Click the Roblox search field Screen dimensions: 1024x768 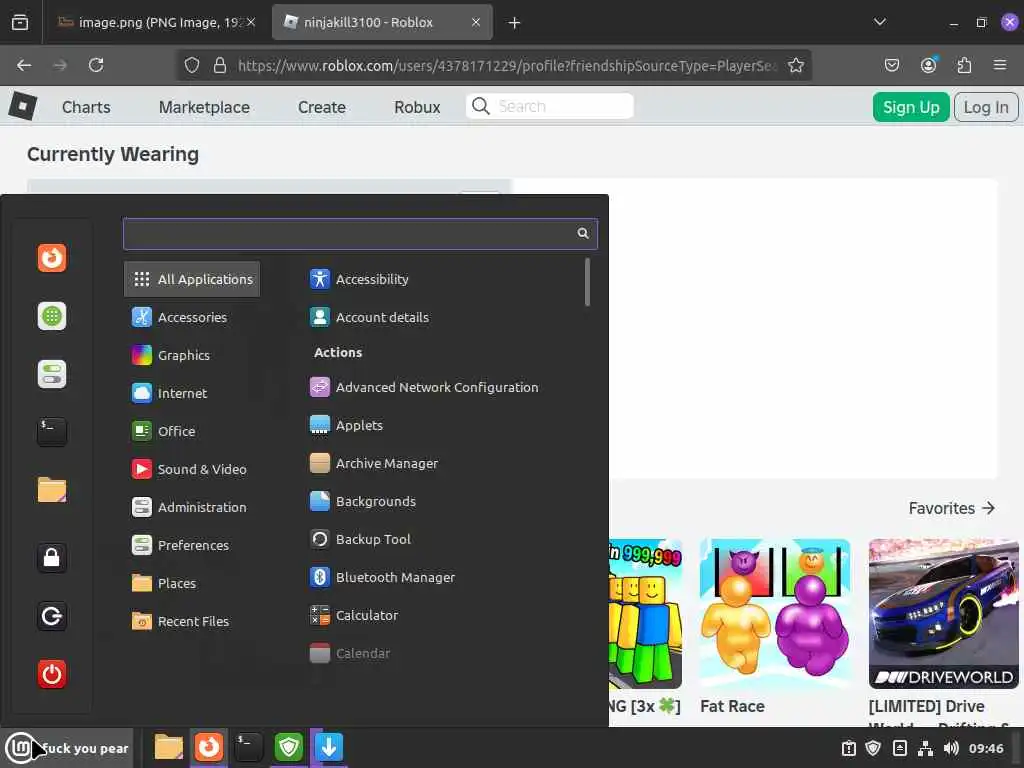coord(549,106)
